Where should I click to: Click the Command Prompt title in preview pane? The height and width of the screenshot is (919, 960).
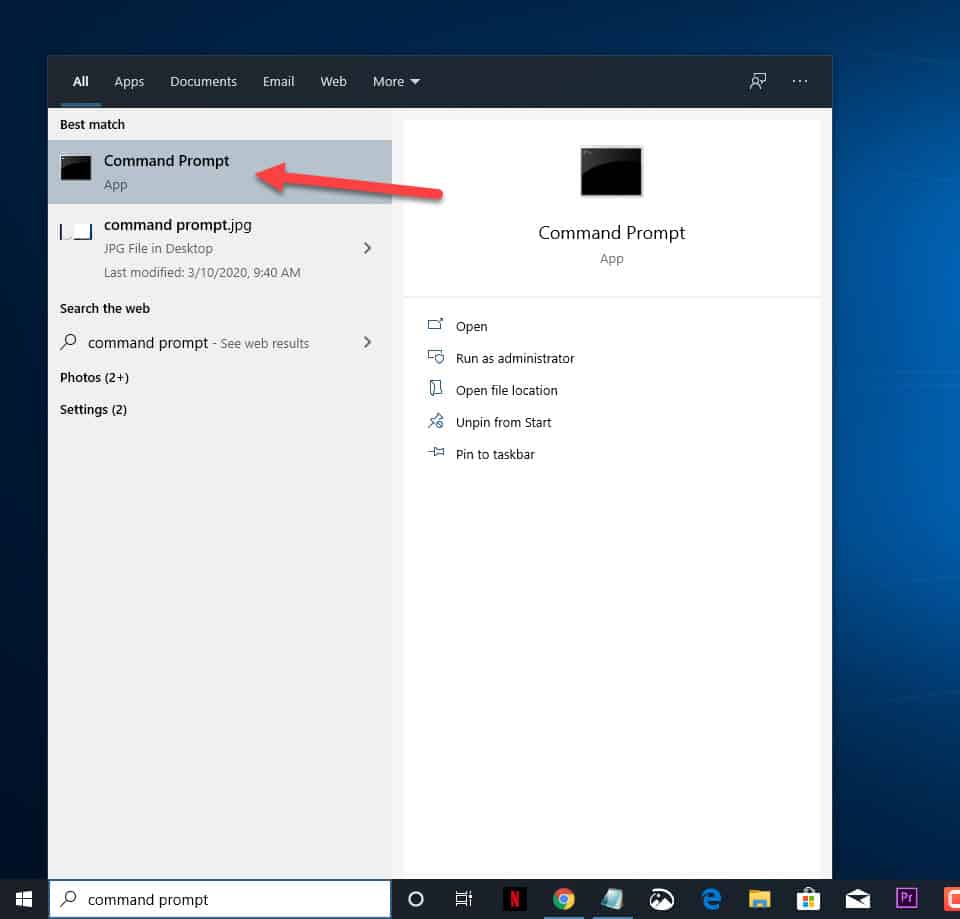pyautogui.click(x=612, y=233)
